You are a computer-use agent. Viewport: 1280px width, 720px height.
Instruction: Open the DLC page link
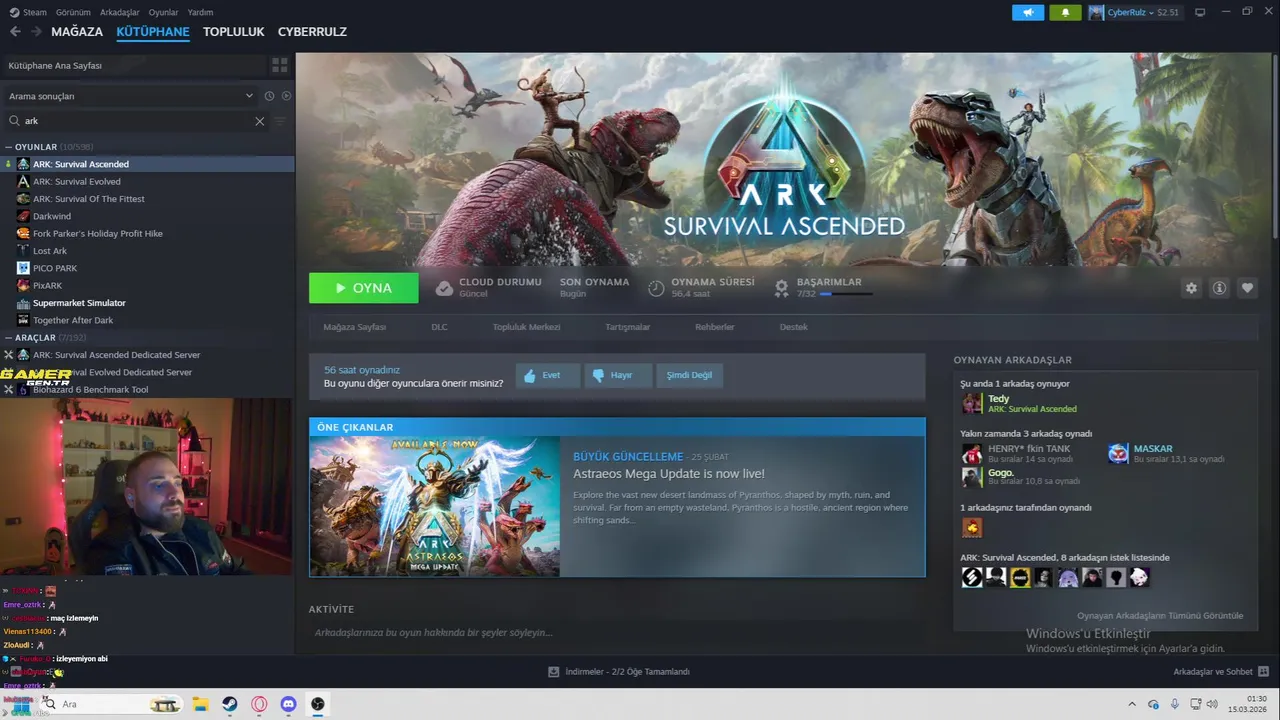click(439, 327)
